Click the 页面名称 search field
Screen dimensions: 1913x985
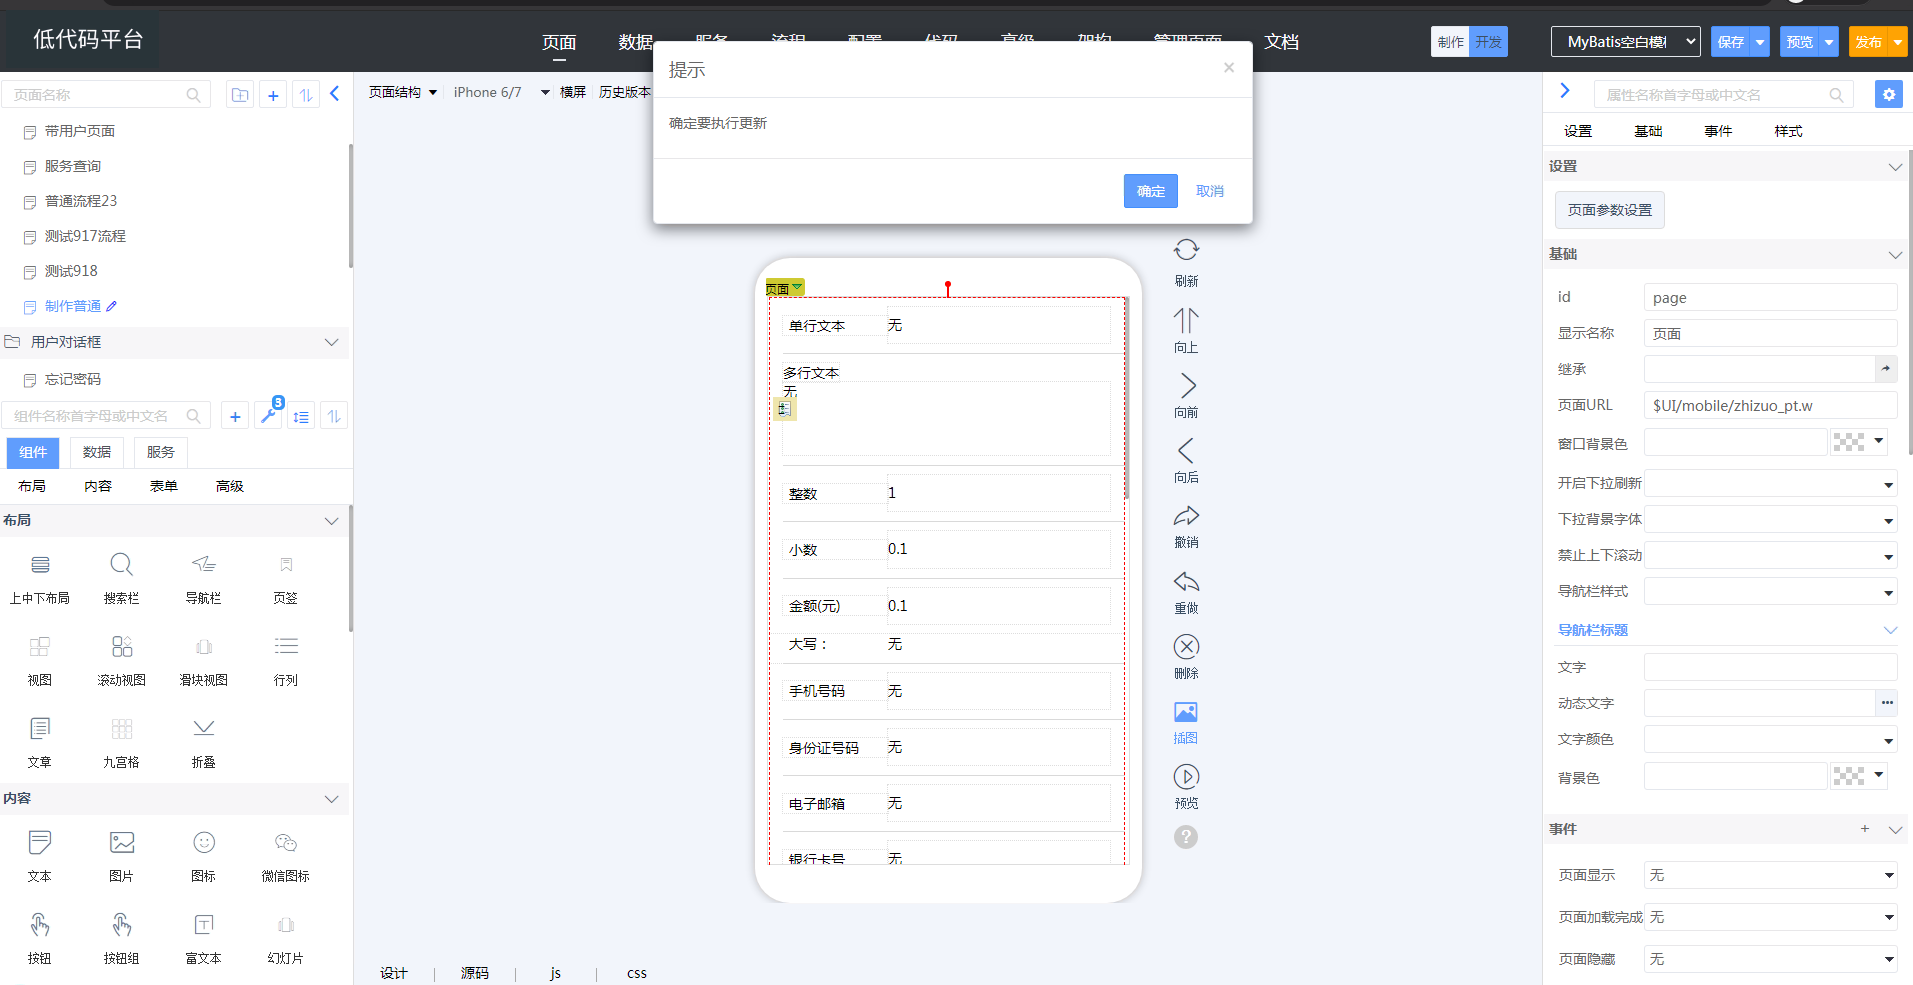pos(105,95)
